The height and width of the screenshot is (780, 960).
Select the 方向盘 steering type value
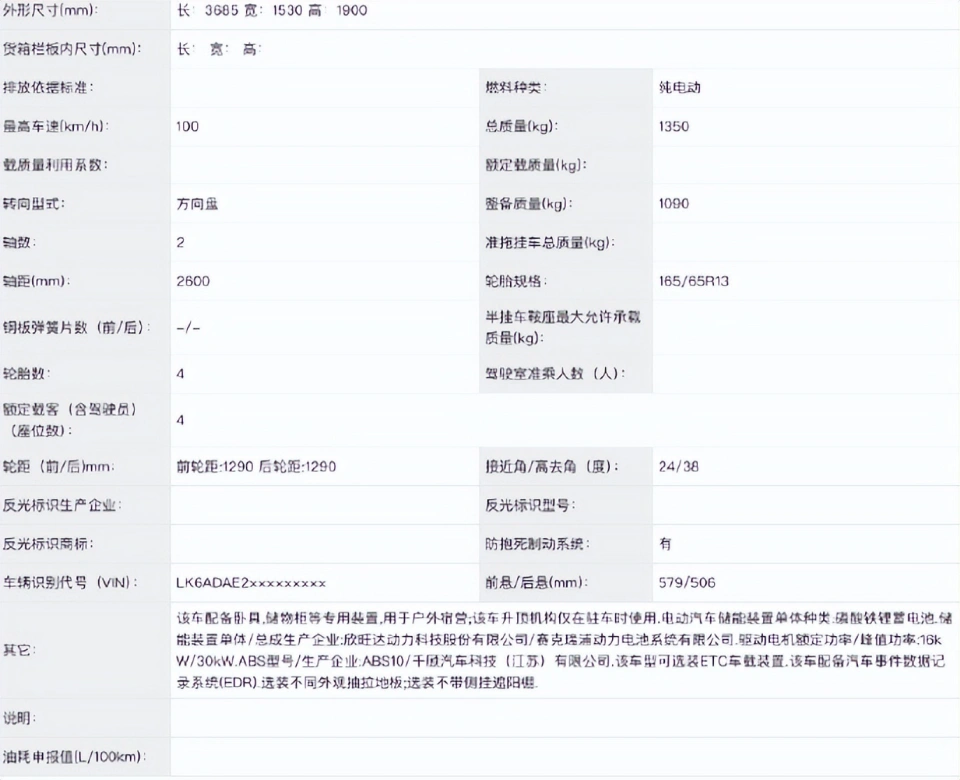(x=195, y=203)
